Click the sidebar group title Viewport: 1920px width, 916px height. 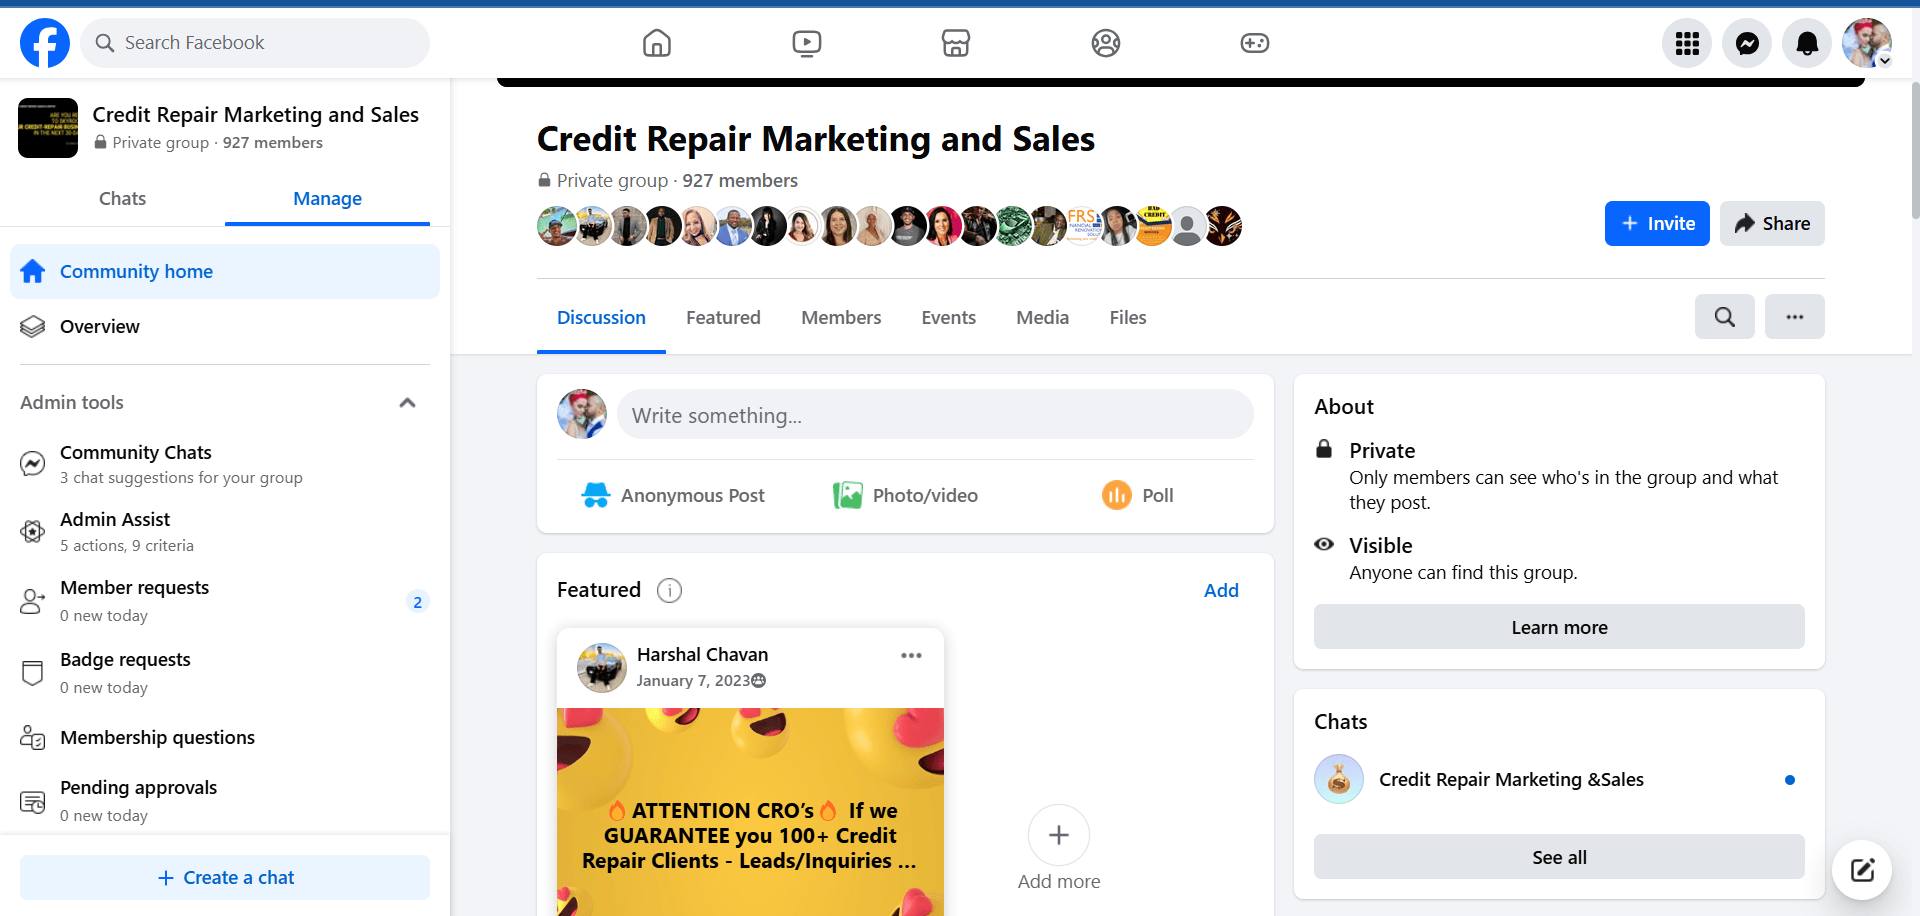(x=256, y=115)
